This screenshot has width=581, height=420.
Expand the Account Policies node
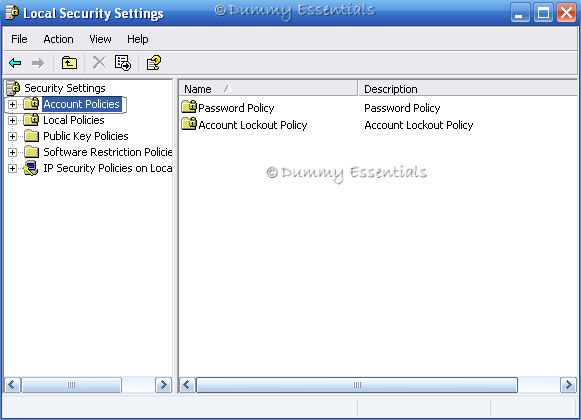click(12, 105)
